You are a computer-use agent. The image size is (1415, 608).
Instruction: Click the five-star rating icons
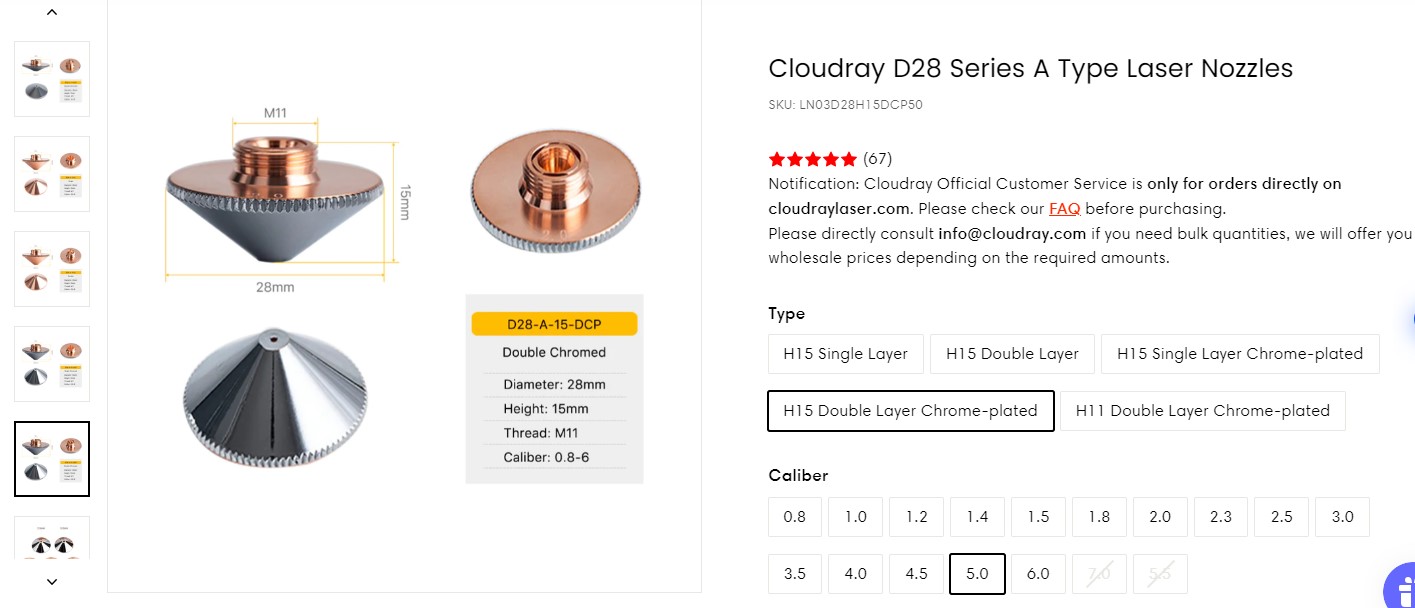(812, 159)
